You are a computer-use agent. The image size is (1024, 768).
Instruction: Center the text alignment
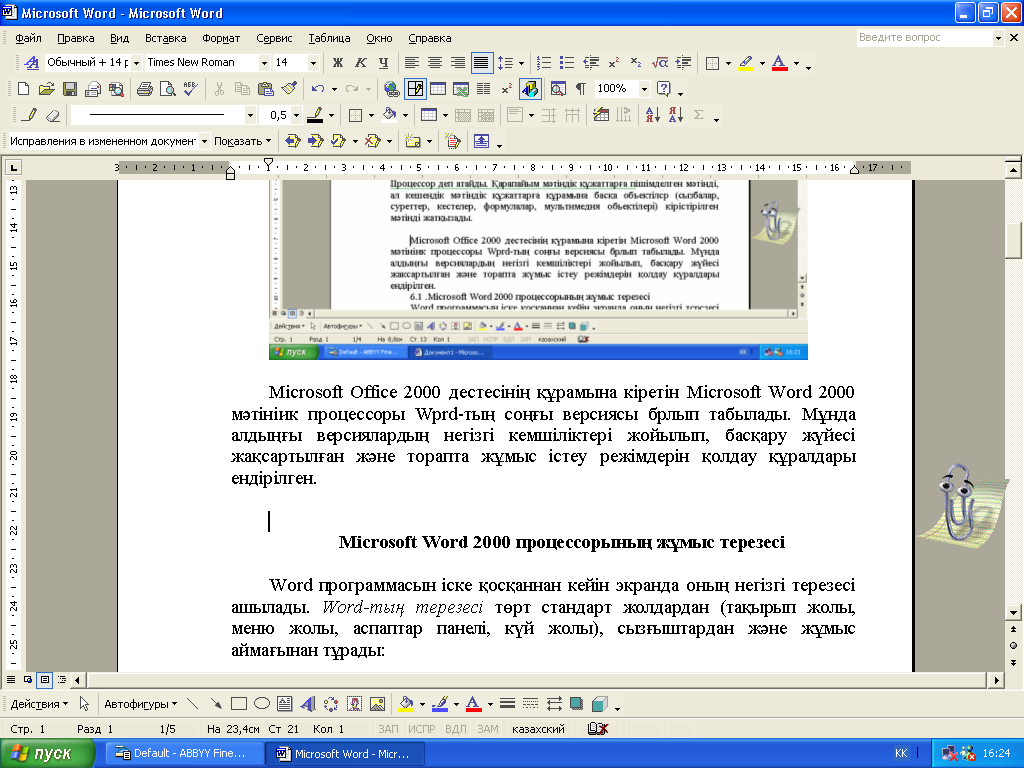coord(435,63)
